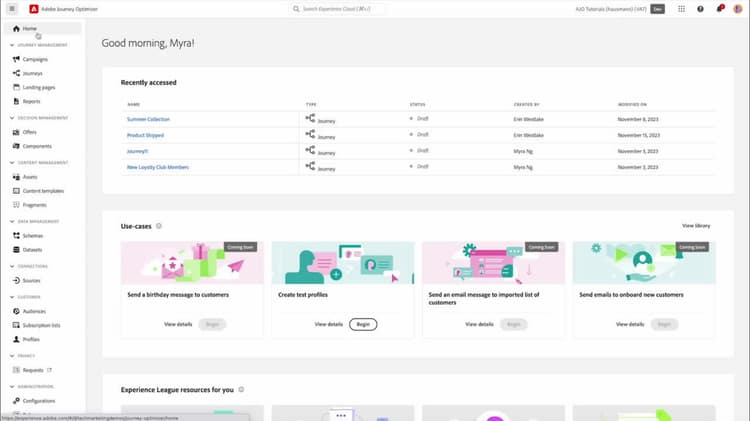Open the app switcher grid icon

tap(681, 9)
